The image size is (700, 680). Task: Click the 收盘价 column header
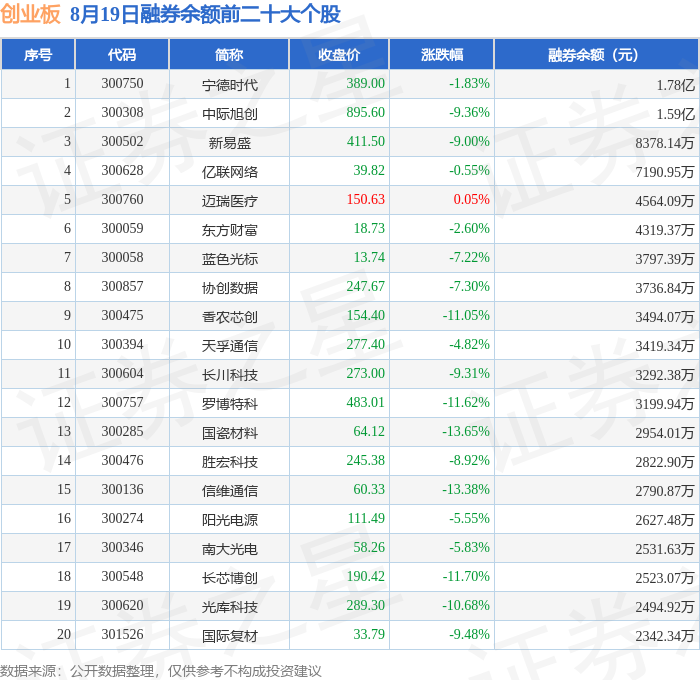pyautogui.click(x=339, y=54)
